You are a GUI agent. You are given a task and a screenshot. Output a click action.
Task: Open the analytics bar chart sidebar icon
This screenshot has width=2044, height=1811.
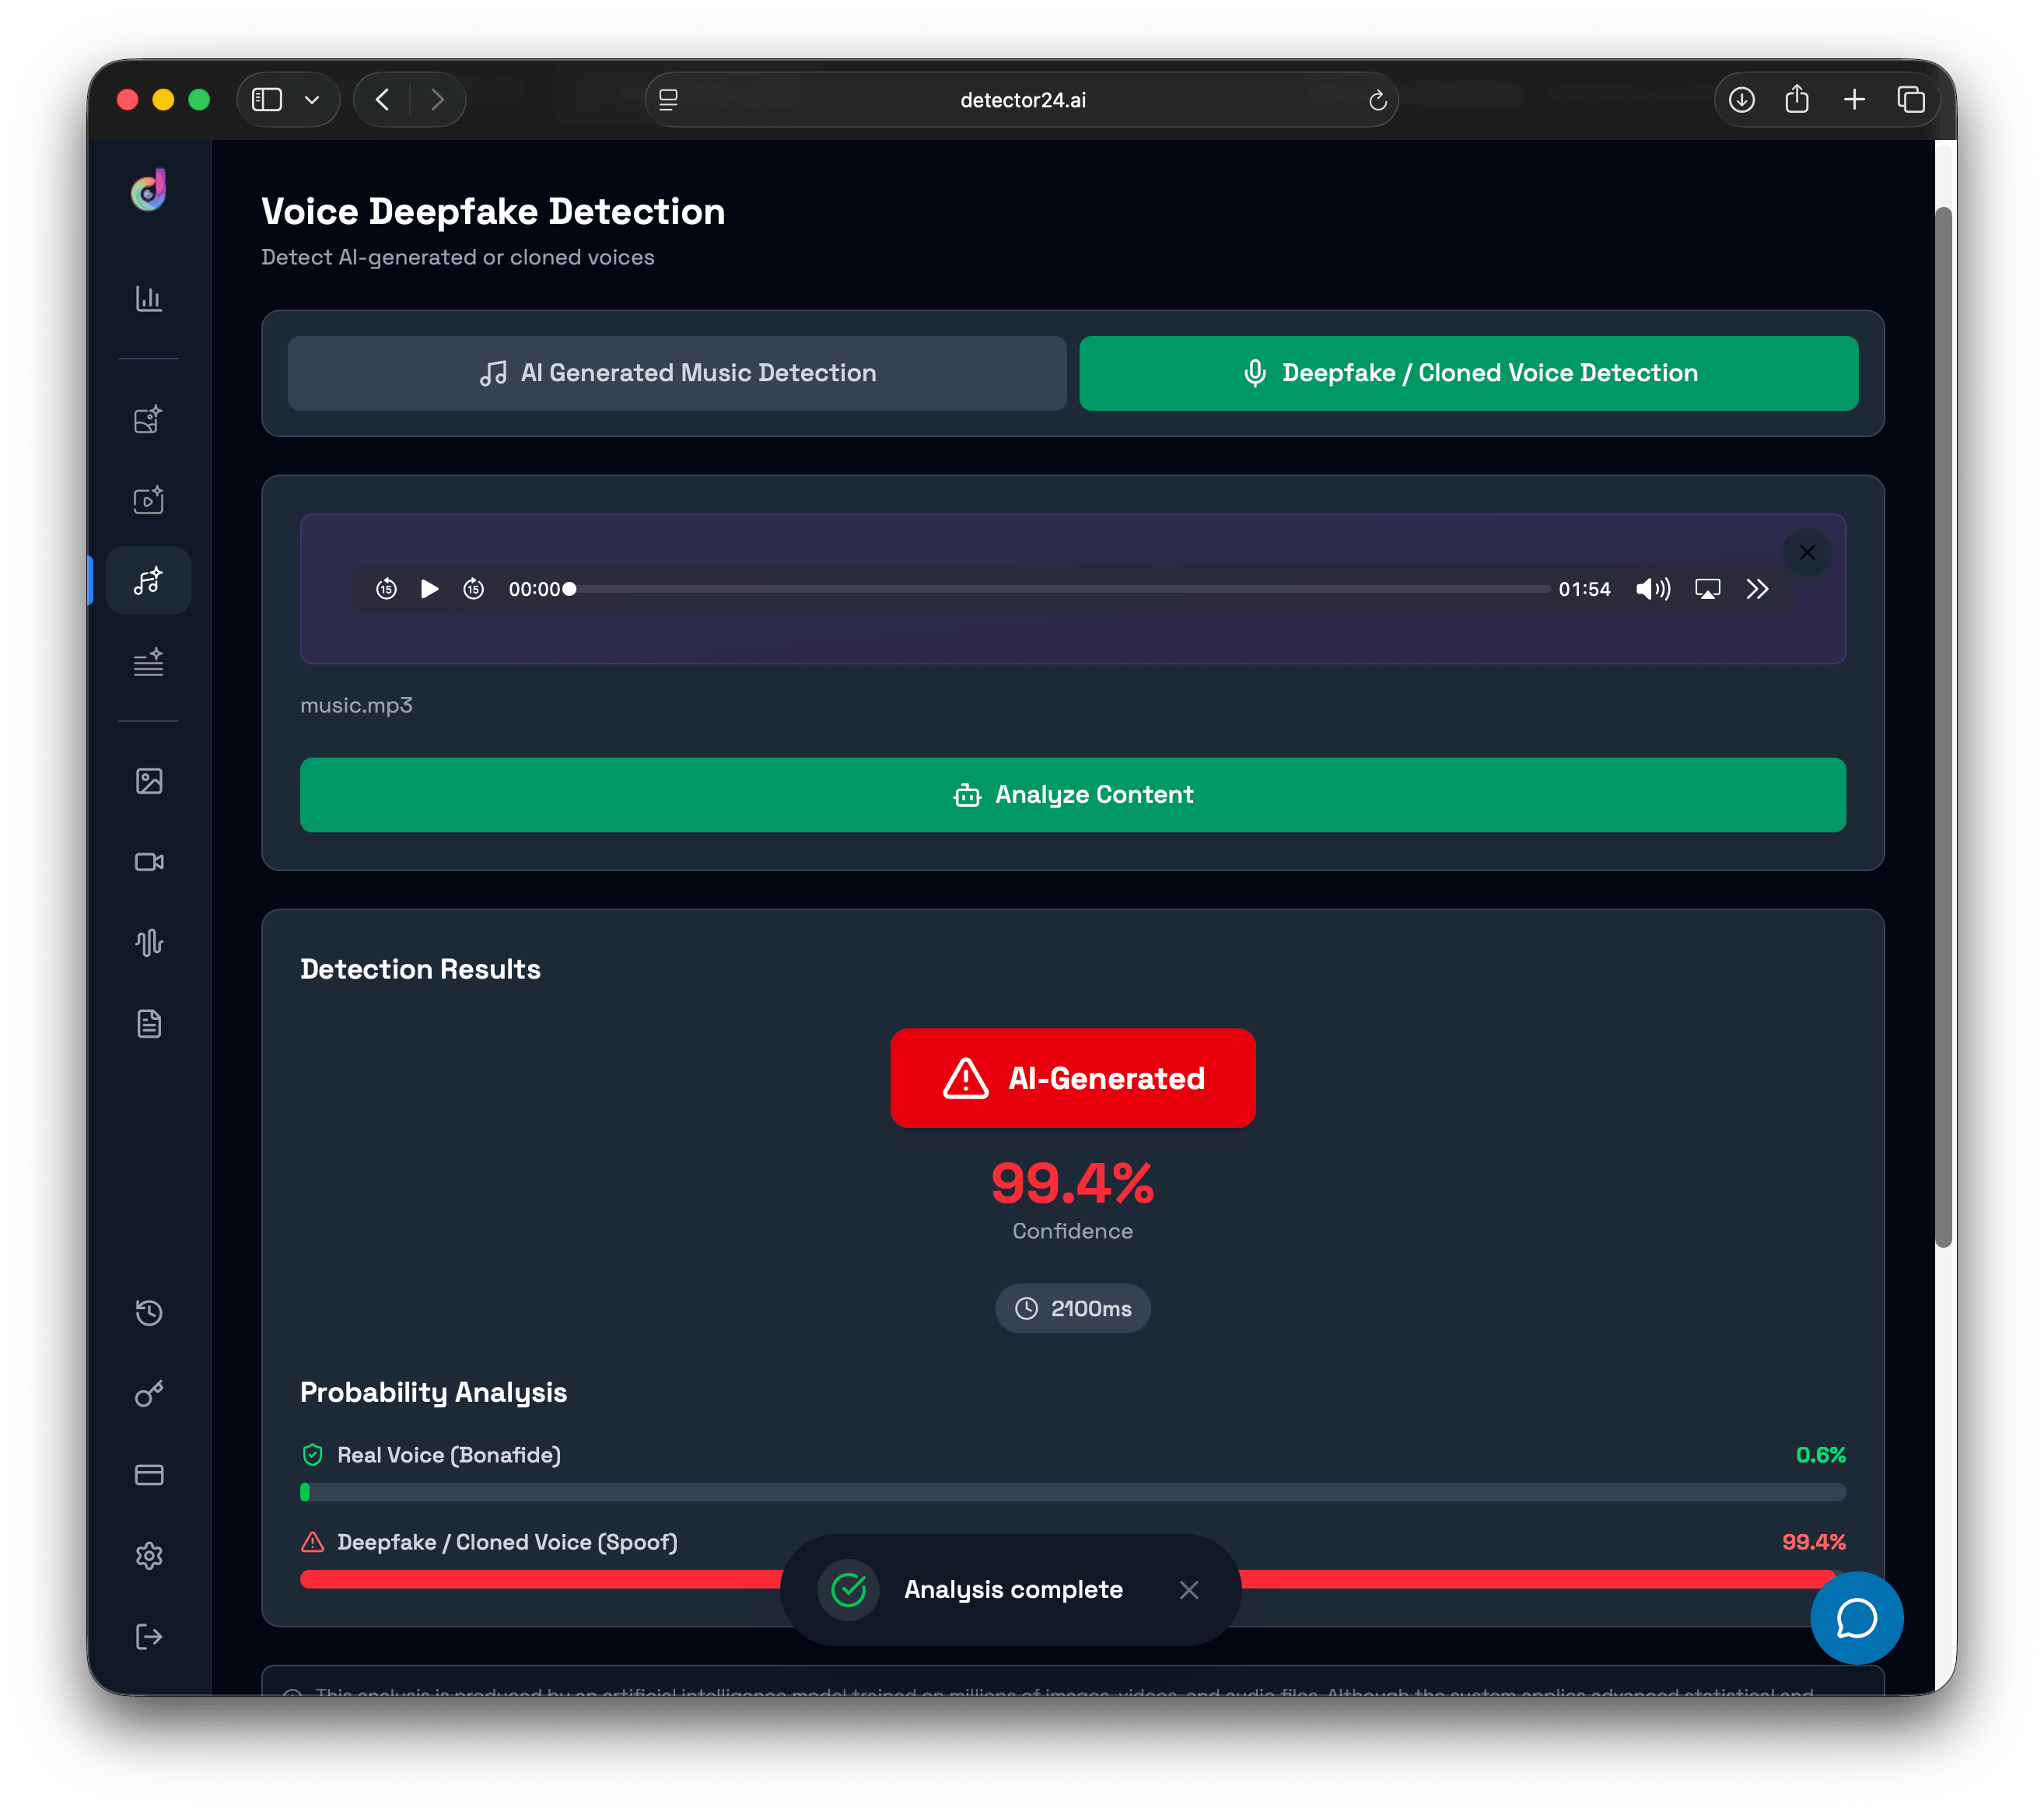(148, 298)
